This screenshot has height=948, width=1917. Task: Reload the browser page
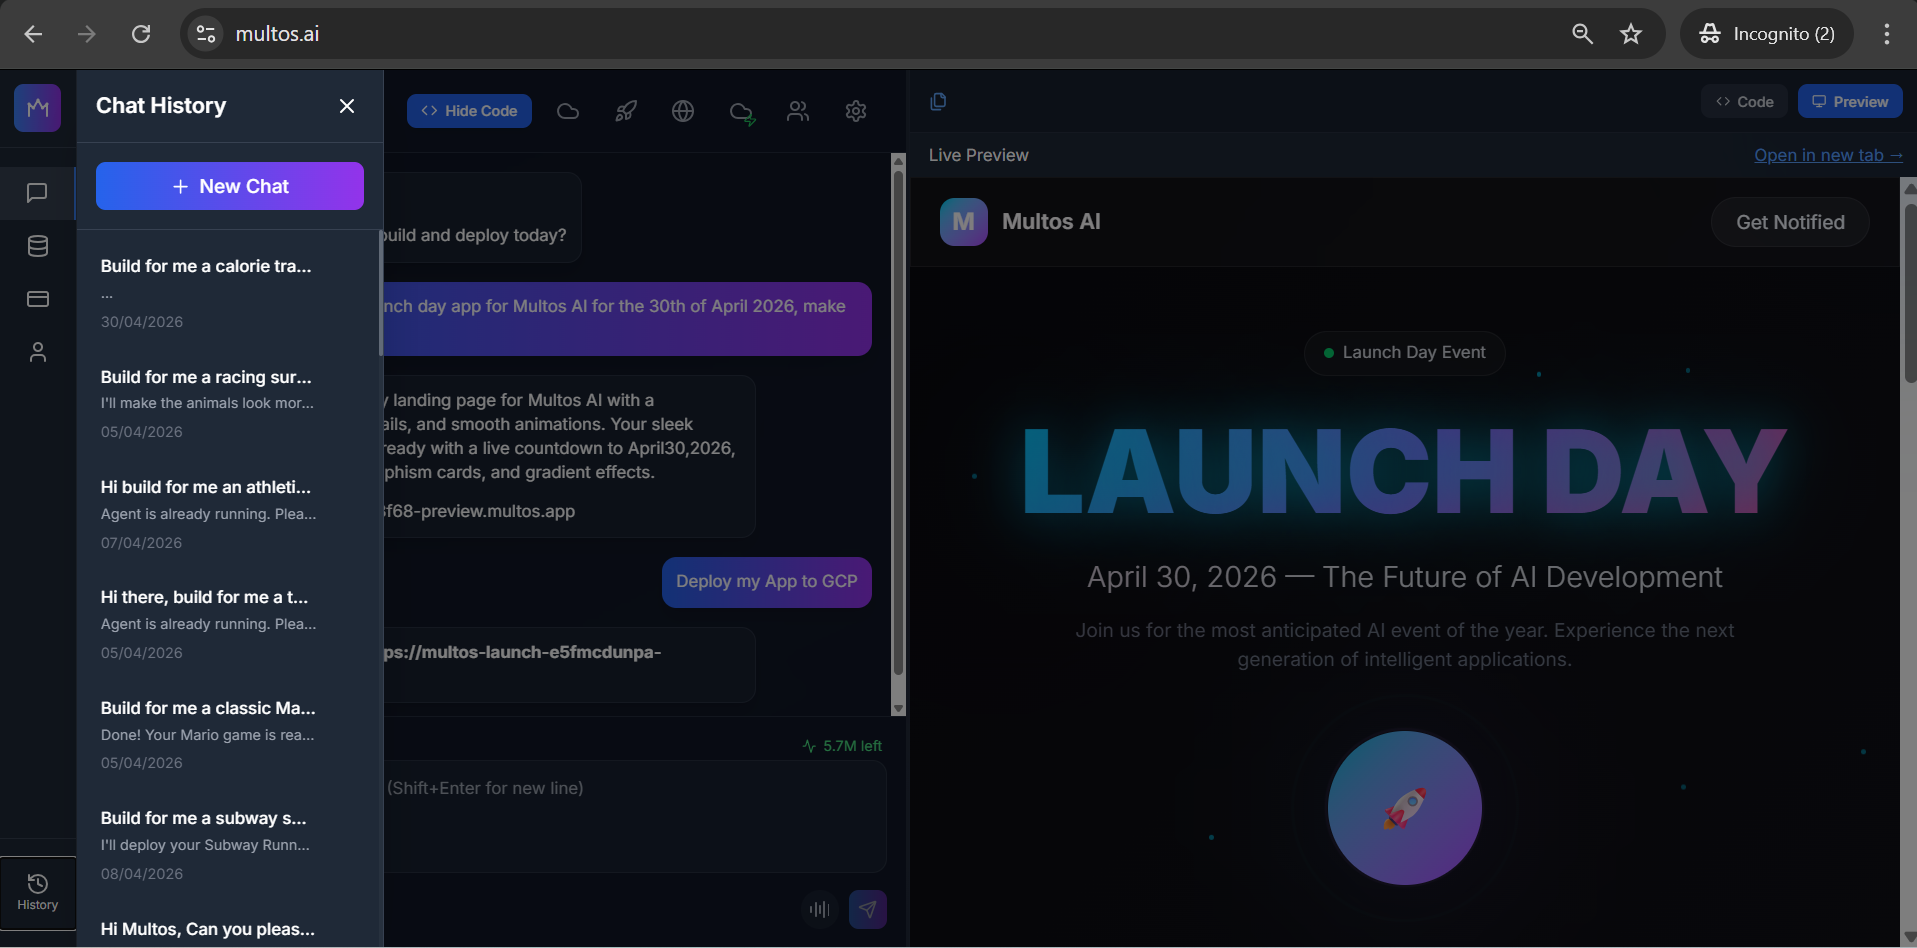(x=141, y=34)
